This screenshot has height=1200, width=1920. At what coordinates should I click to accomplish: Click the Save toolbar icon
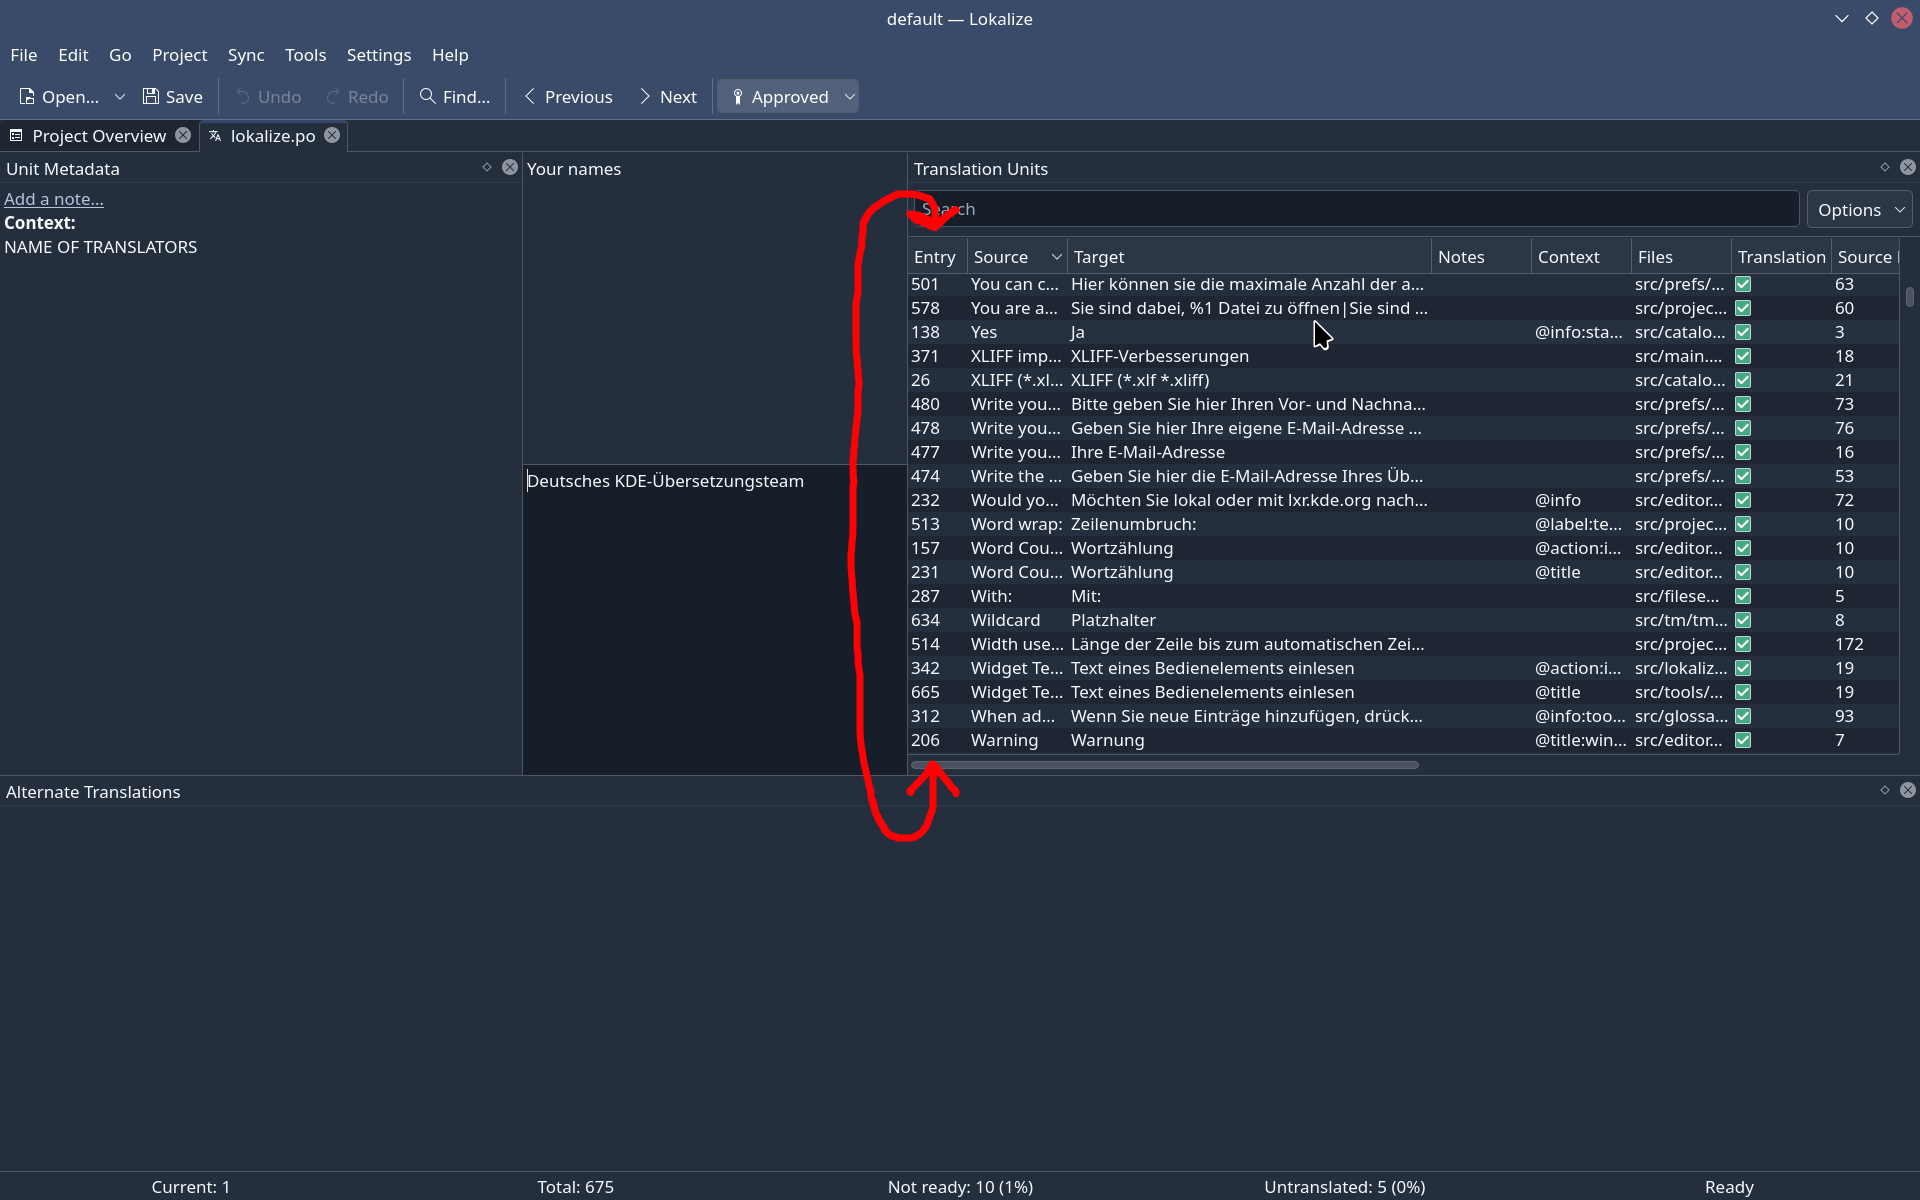click(x=151, y=97)
